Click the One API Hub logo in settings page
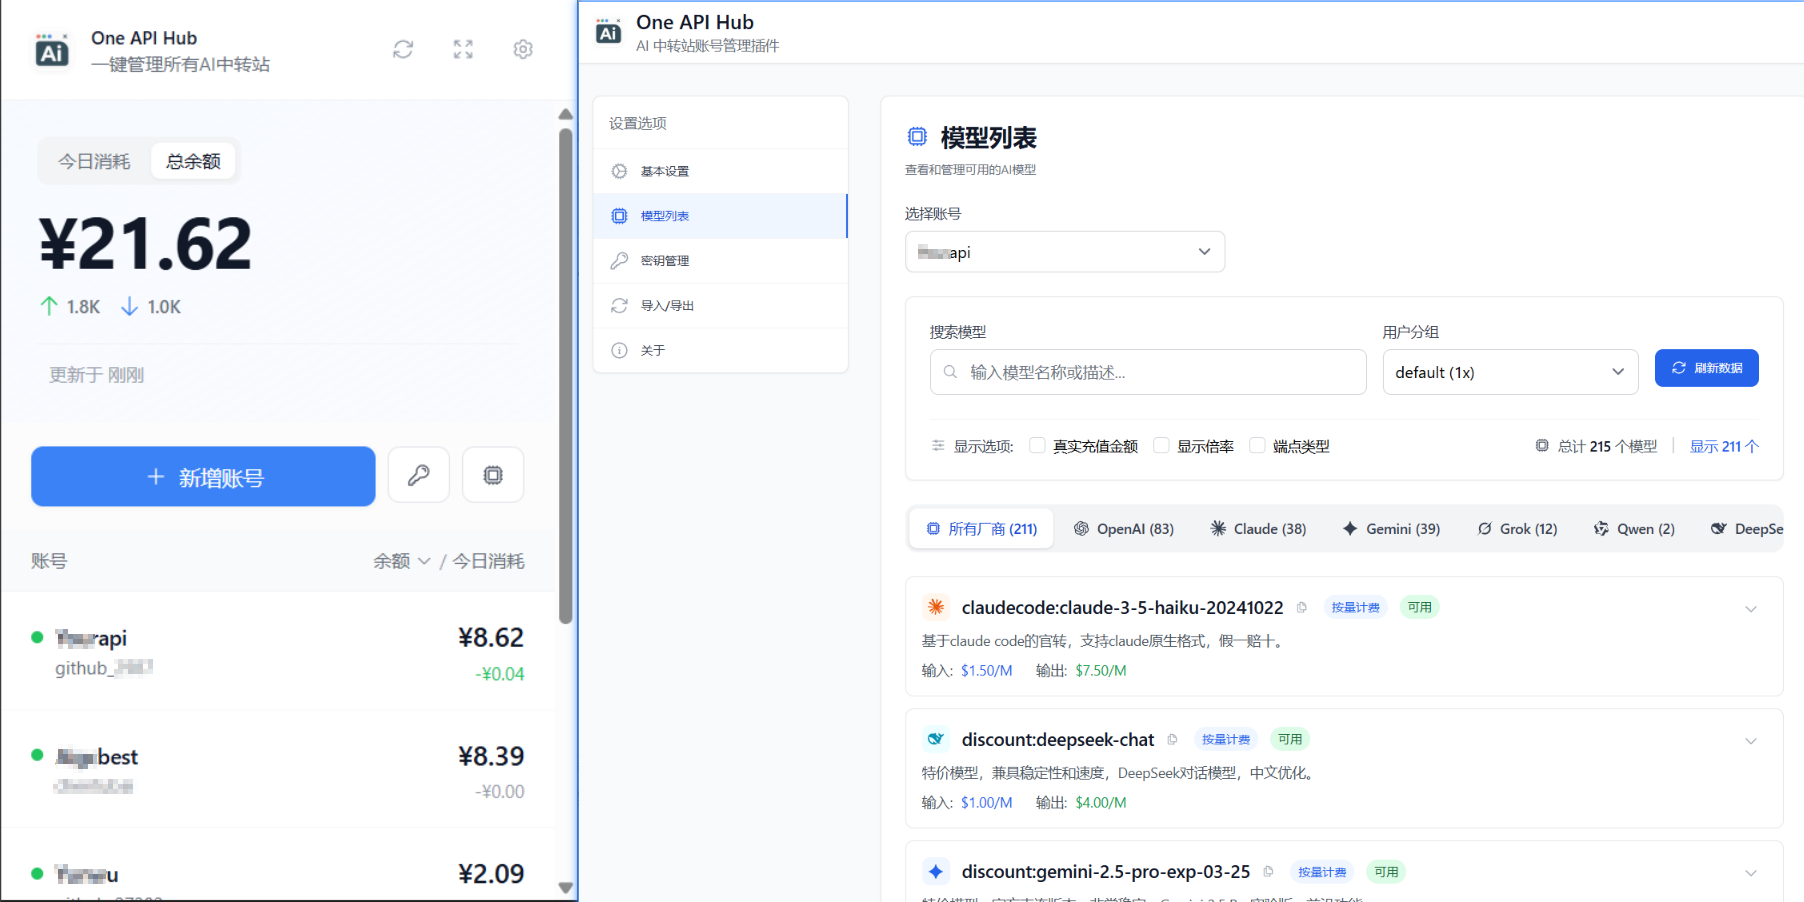Image resolution: width=1804 pixels, height=902 pixels. (x=608, y=32)
